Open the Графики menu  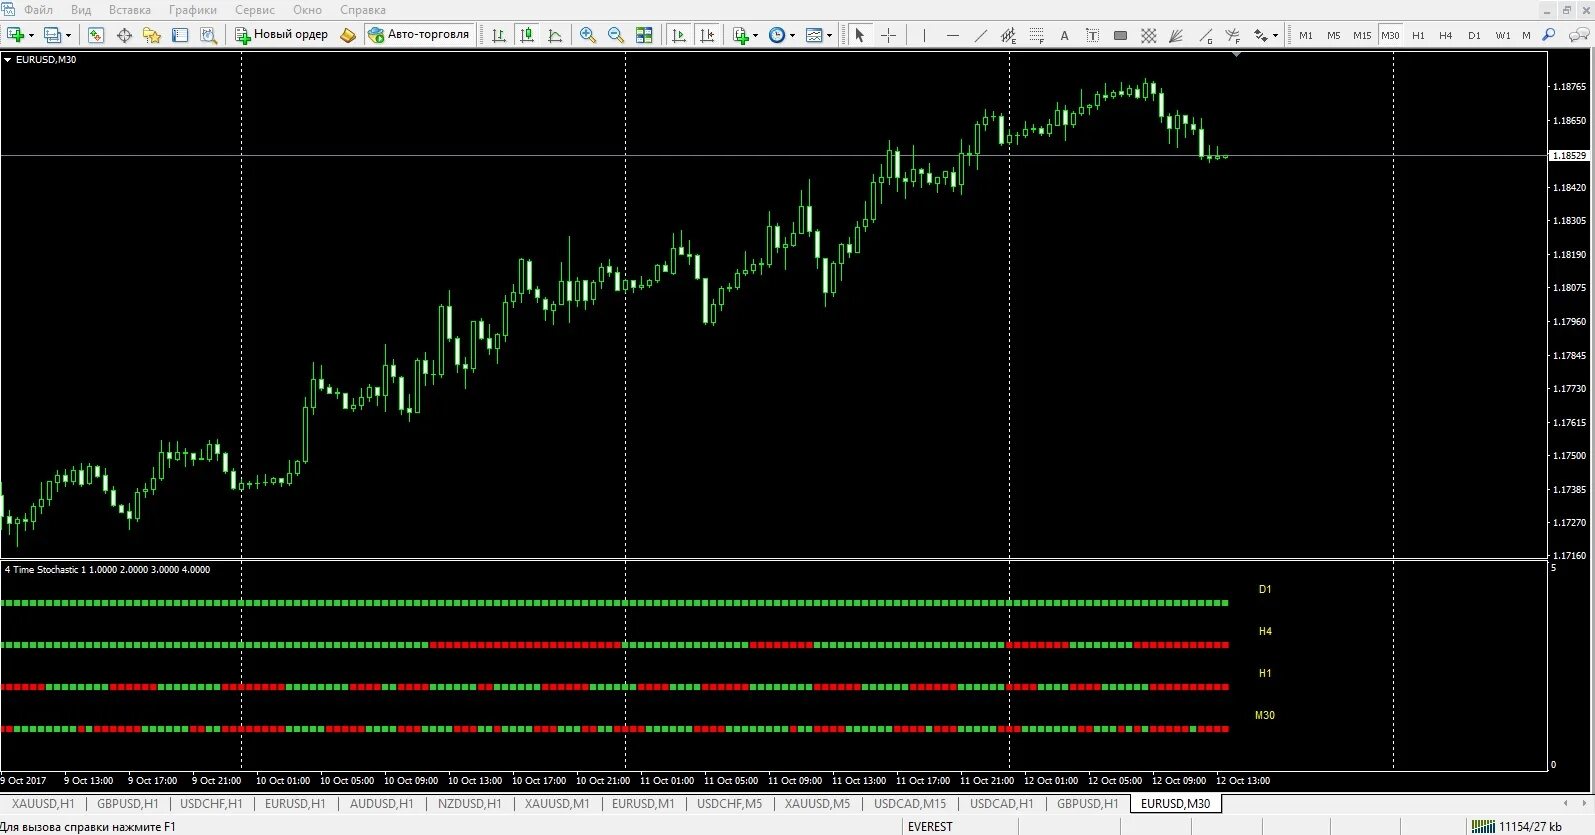pos(193,10)
